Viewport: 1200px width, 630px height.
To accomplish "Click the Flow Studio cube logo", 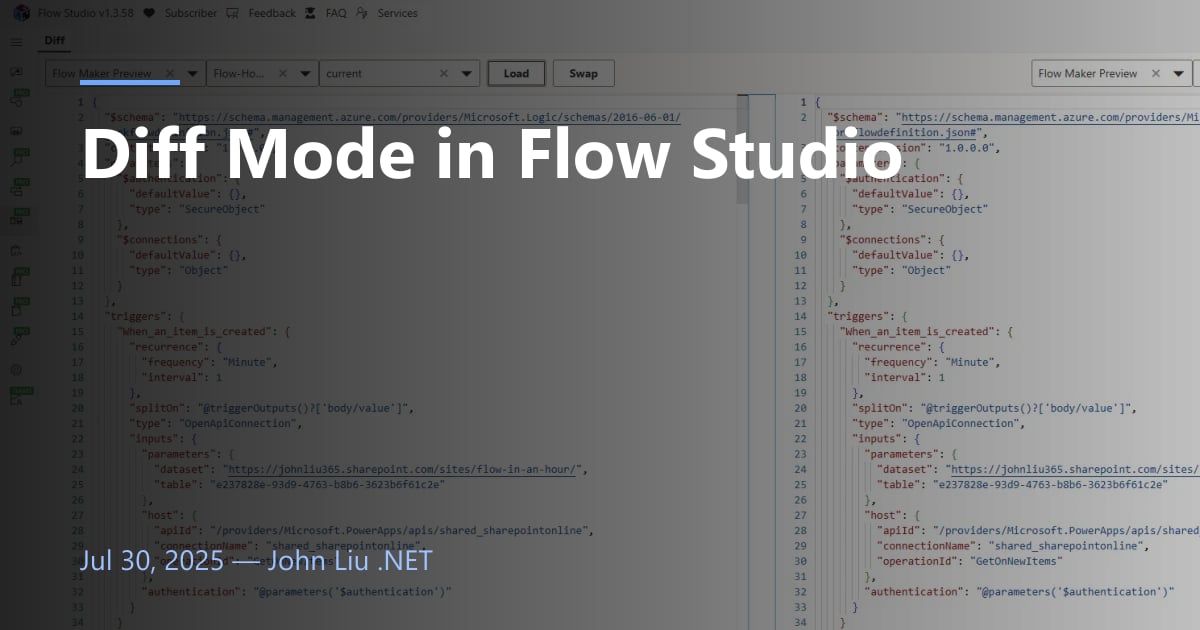I will pyautogui.click(x=20, y=14).
